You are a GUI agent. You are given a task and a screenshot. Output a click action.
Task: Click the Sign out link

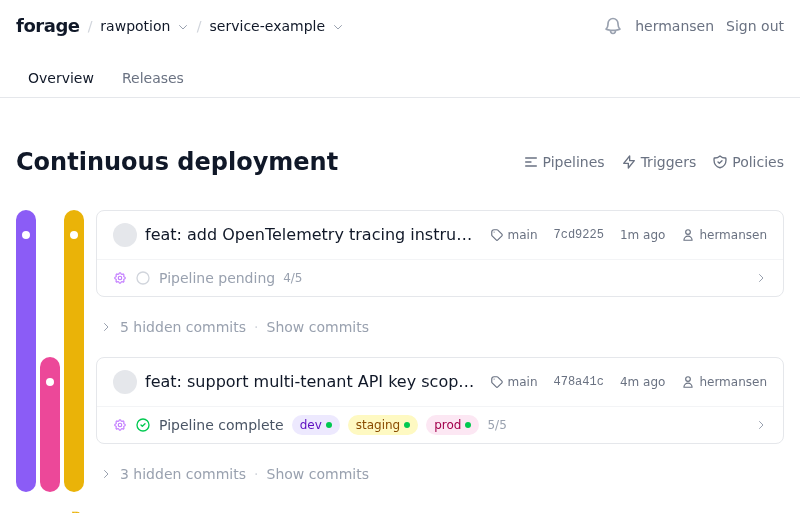[x=755, y=26]
